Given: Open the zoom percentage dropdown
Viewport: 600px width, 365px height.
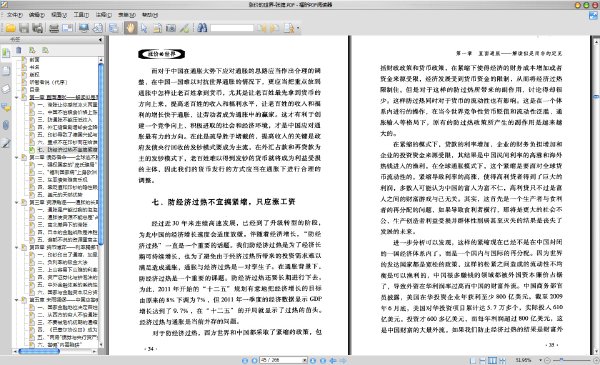Looking at the screenshot, I should point(540,360).
